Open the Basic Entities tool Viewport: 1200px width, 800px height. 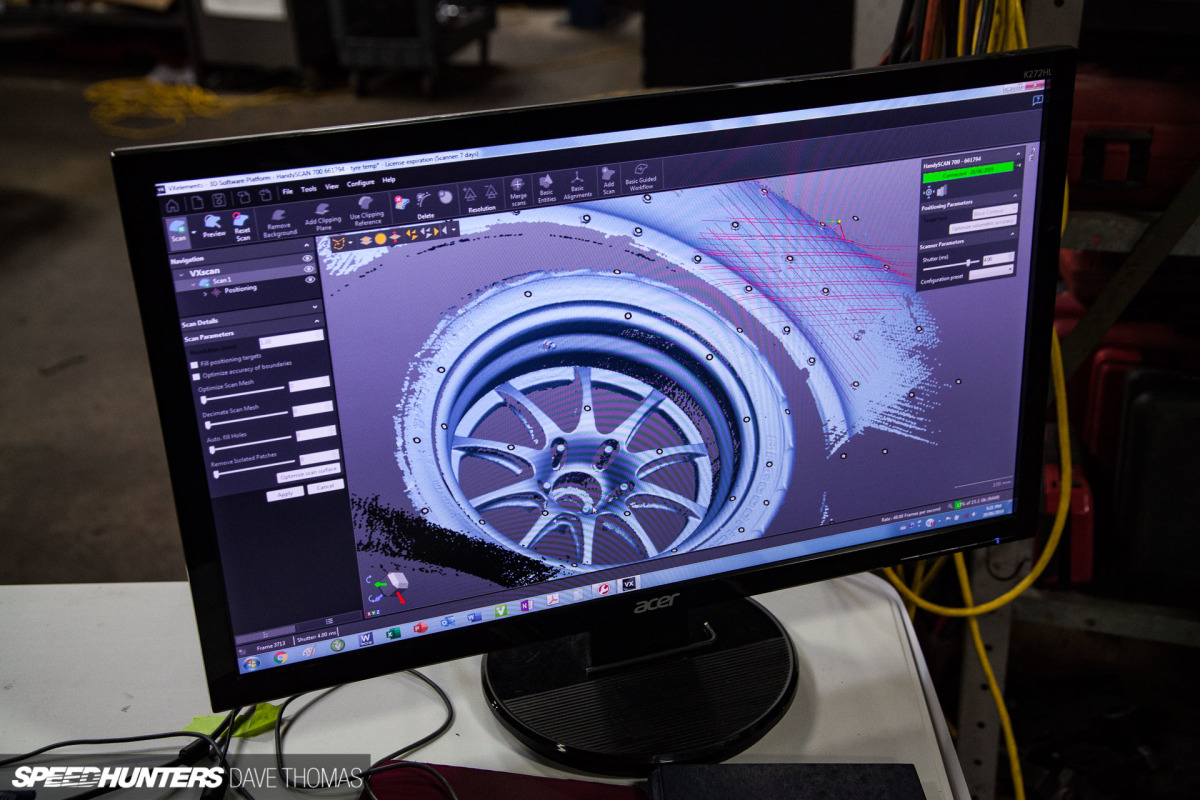pyautogui.click(x=546, y=189)
